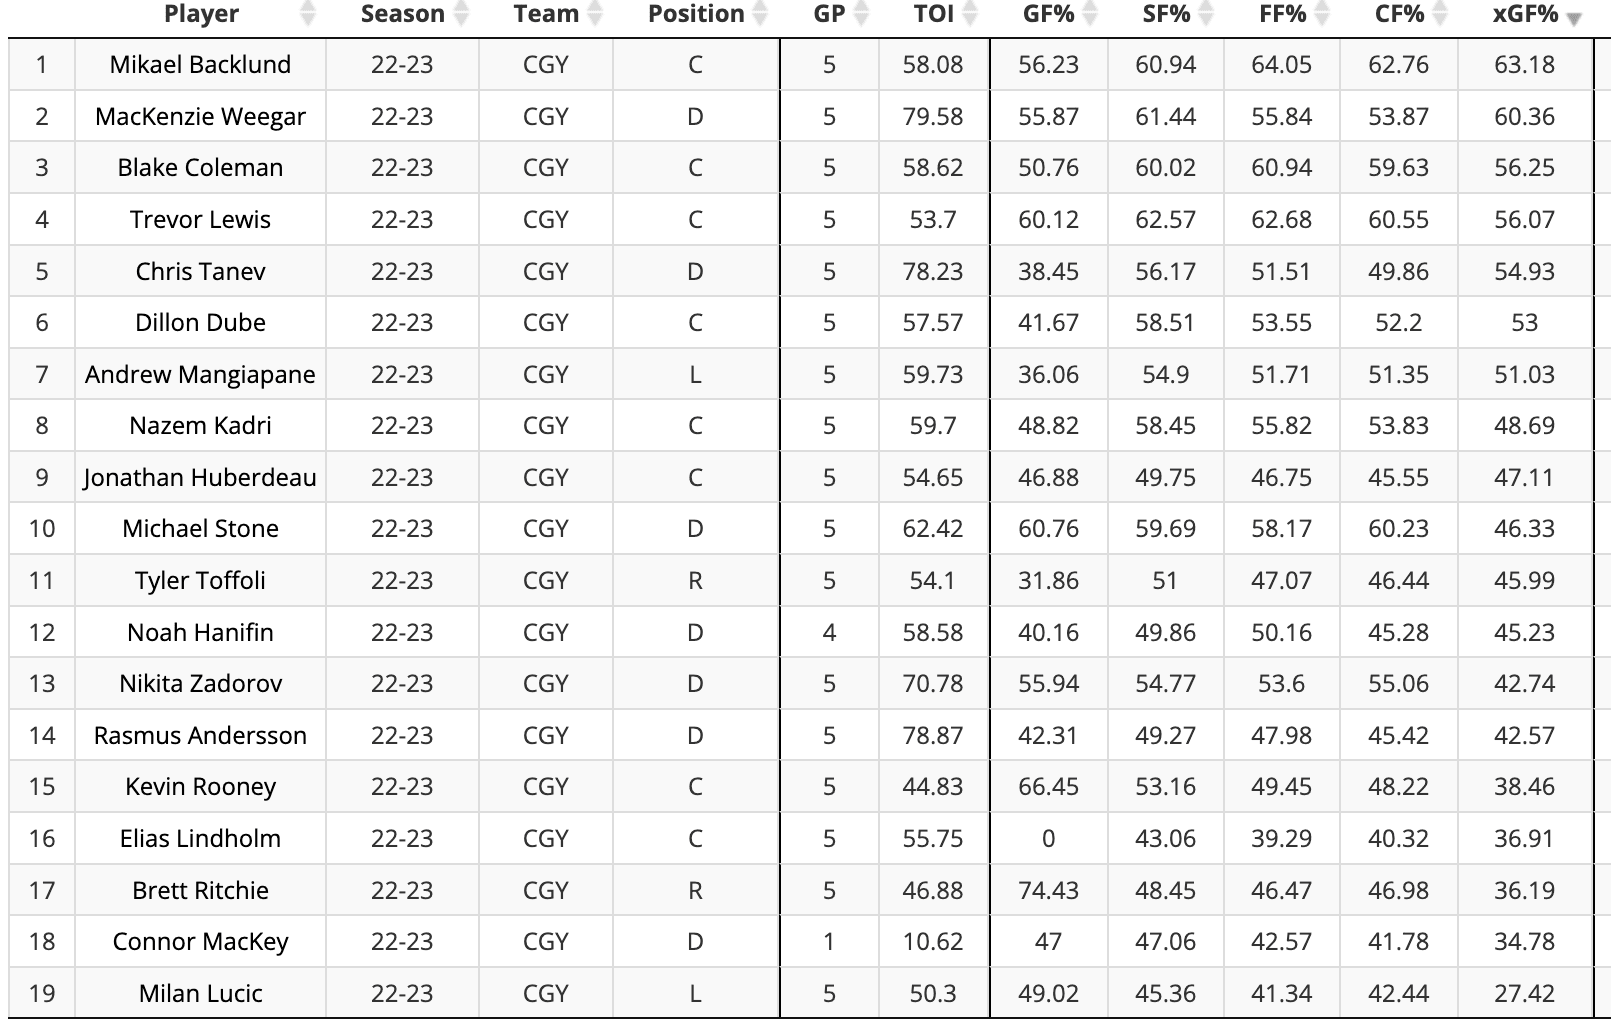Select Mikael Backlund player name

click(200, 65)
